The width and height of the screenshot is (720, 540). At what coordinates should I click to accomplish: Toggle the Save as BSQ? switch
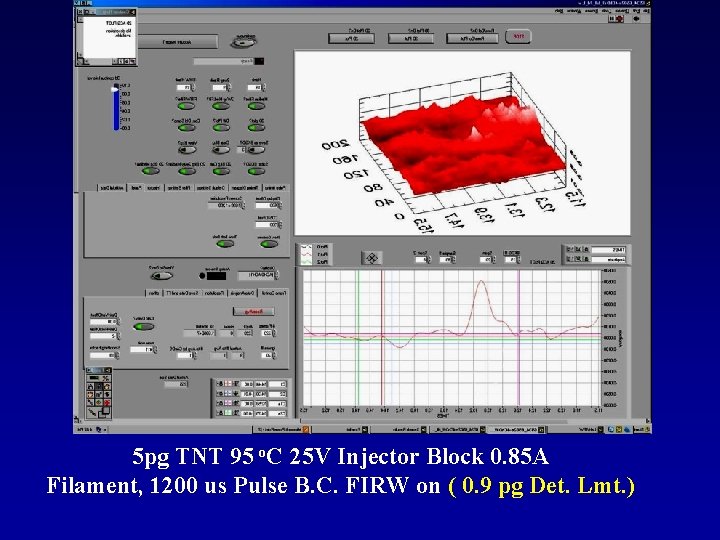pyautogui.click(x=256, y=150)
